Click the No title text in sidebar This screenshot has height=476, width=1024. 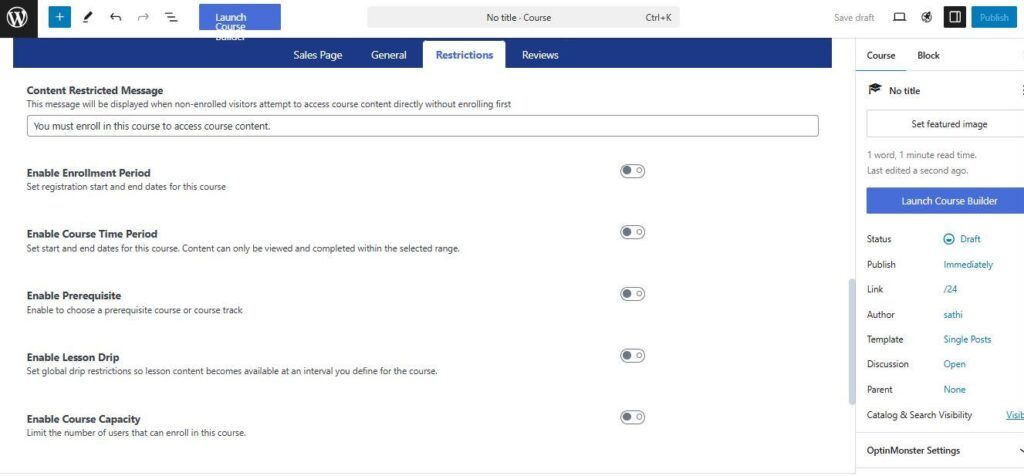(904, 91)
